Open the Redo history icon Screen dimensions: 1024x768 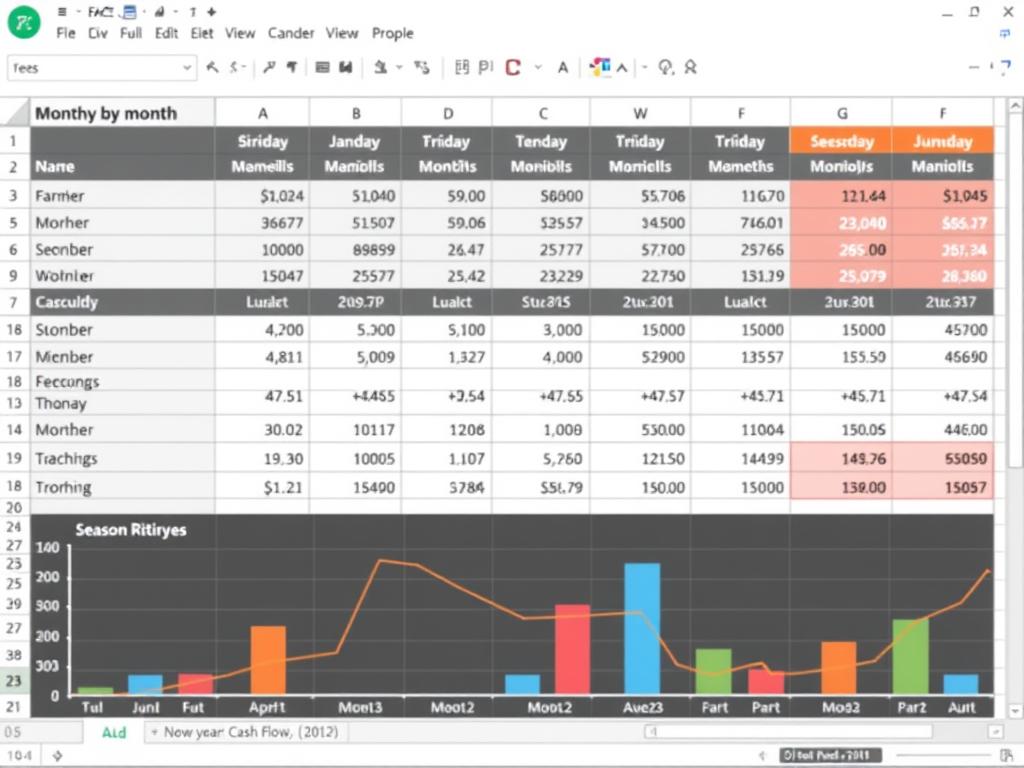(235, 67)
